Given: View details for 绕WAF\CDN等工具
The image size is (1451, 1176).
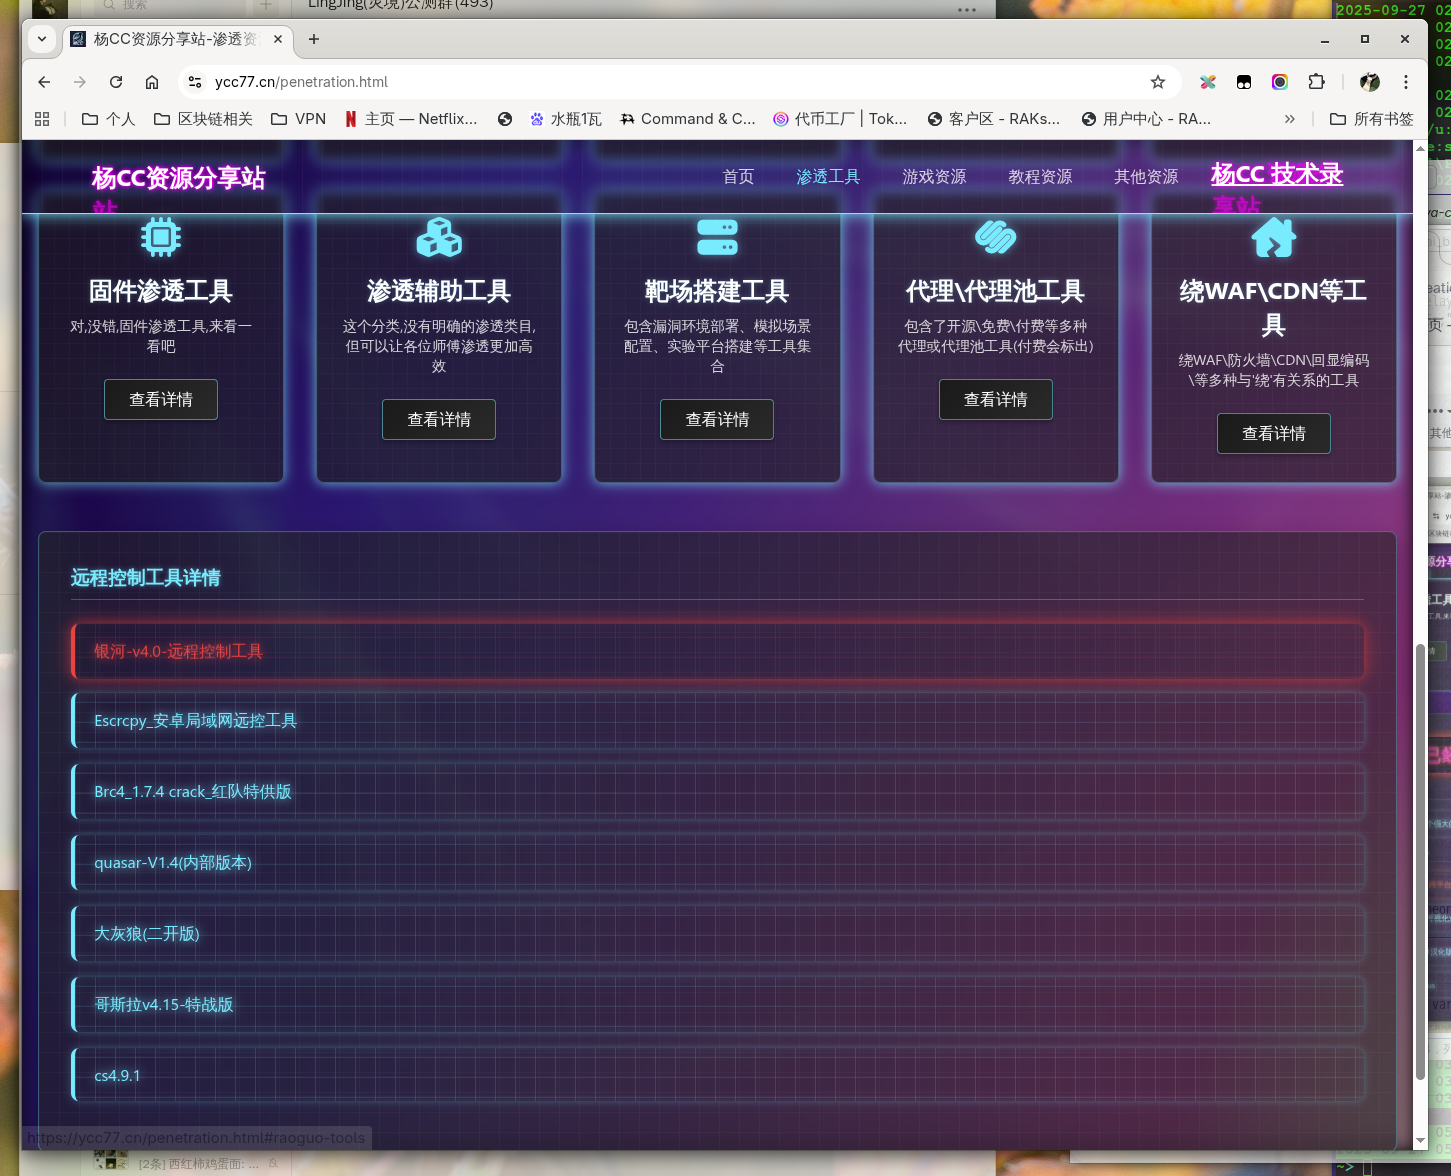Looking at the screenshot, I should (x=1273, y=434).
